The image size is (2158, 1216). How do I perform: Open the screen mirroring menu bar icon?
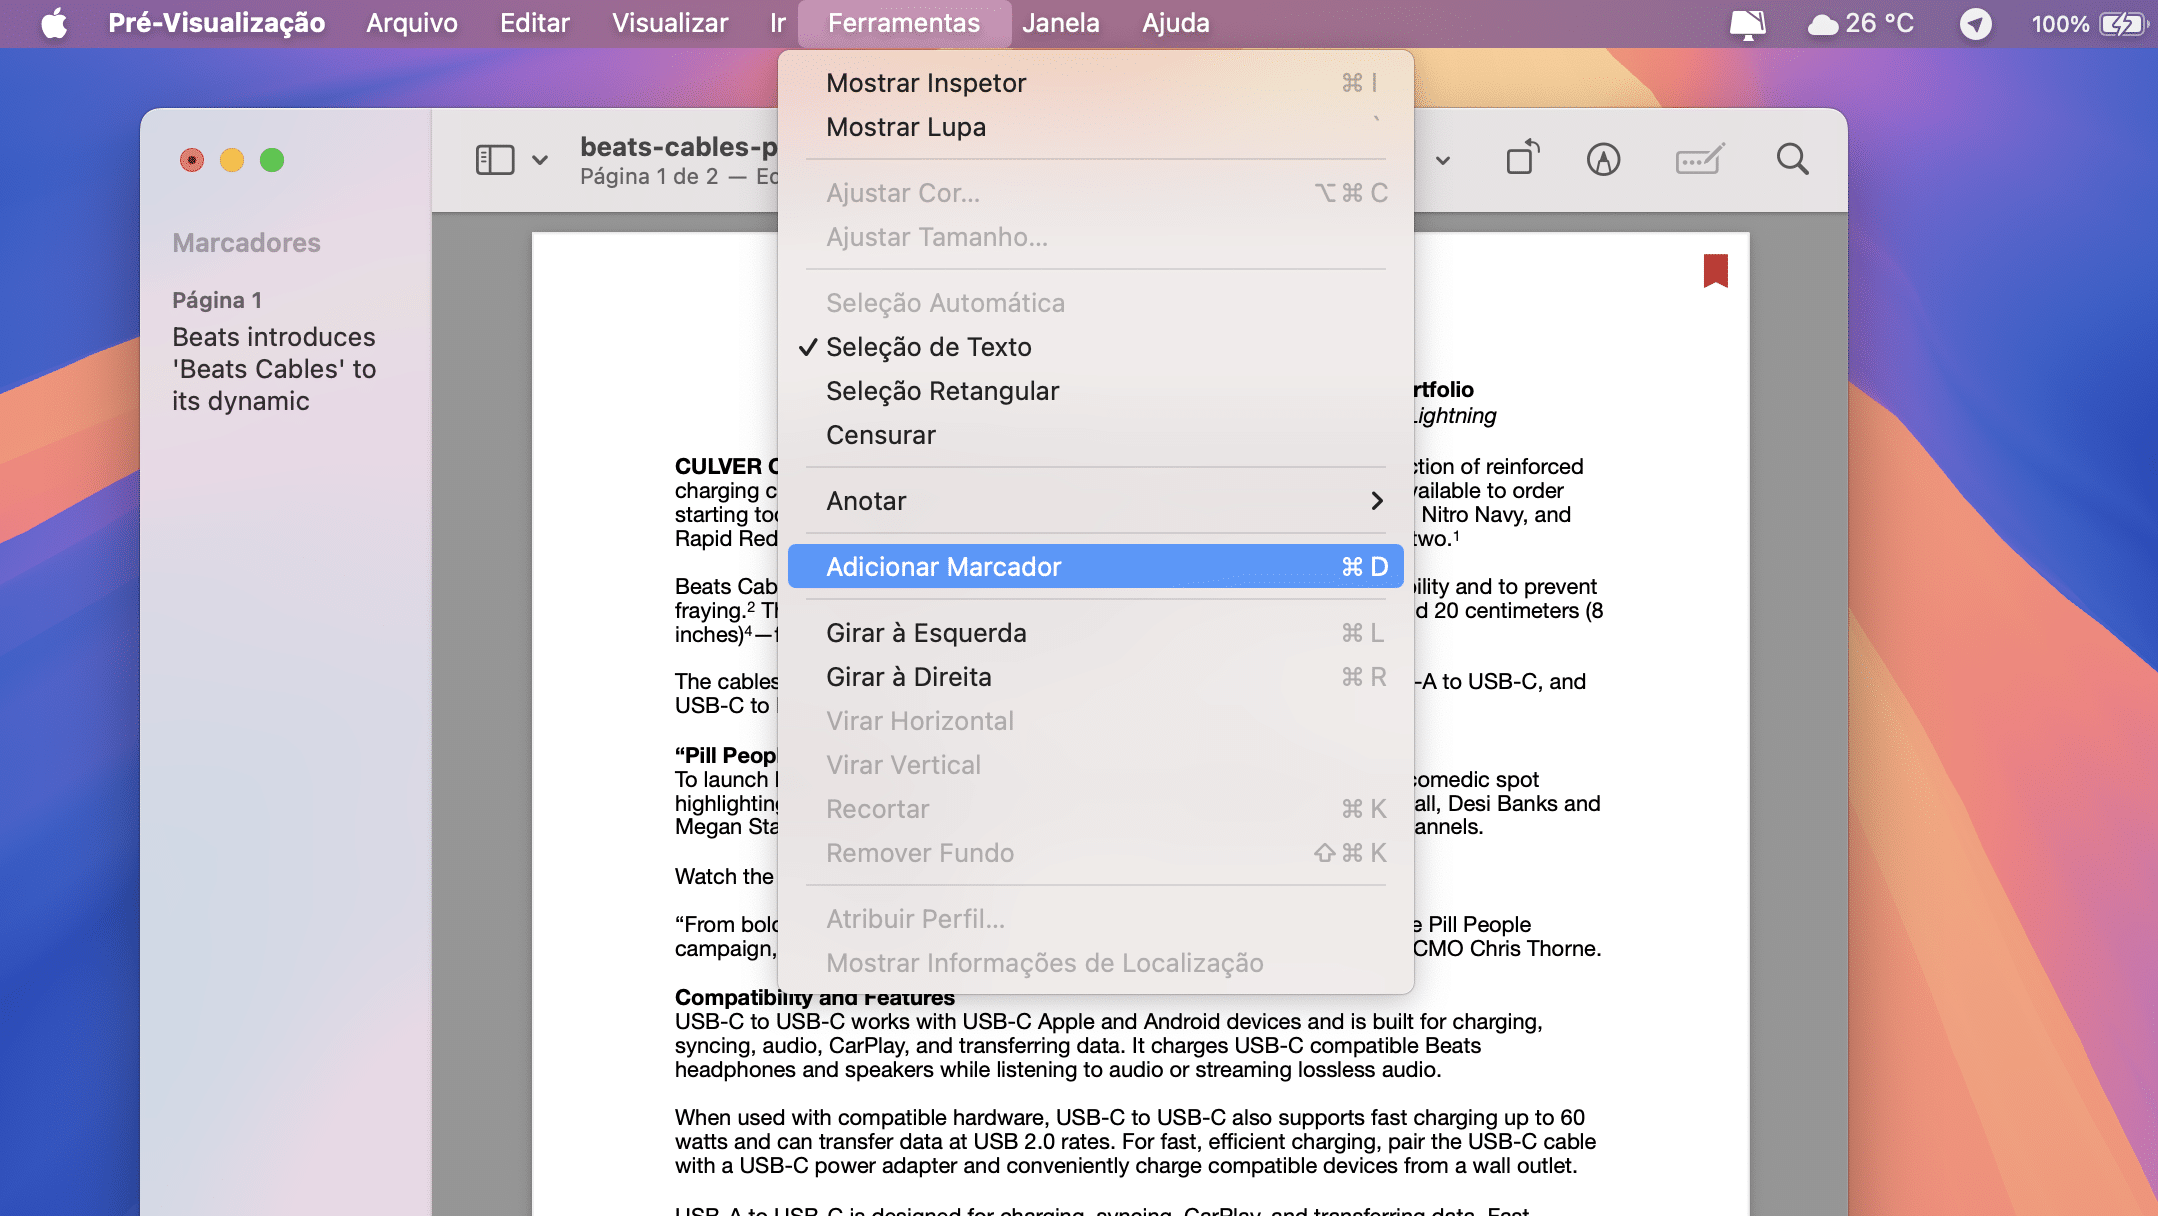pos(1747,24)
